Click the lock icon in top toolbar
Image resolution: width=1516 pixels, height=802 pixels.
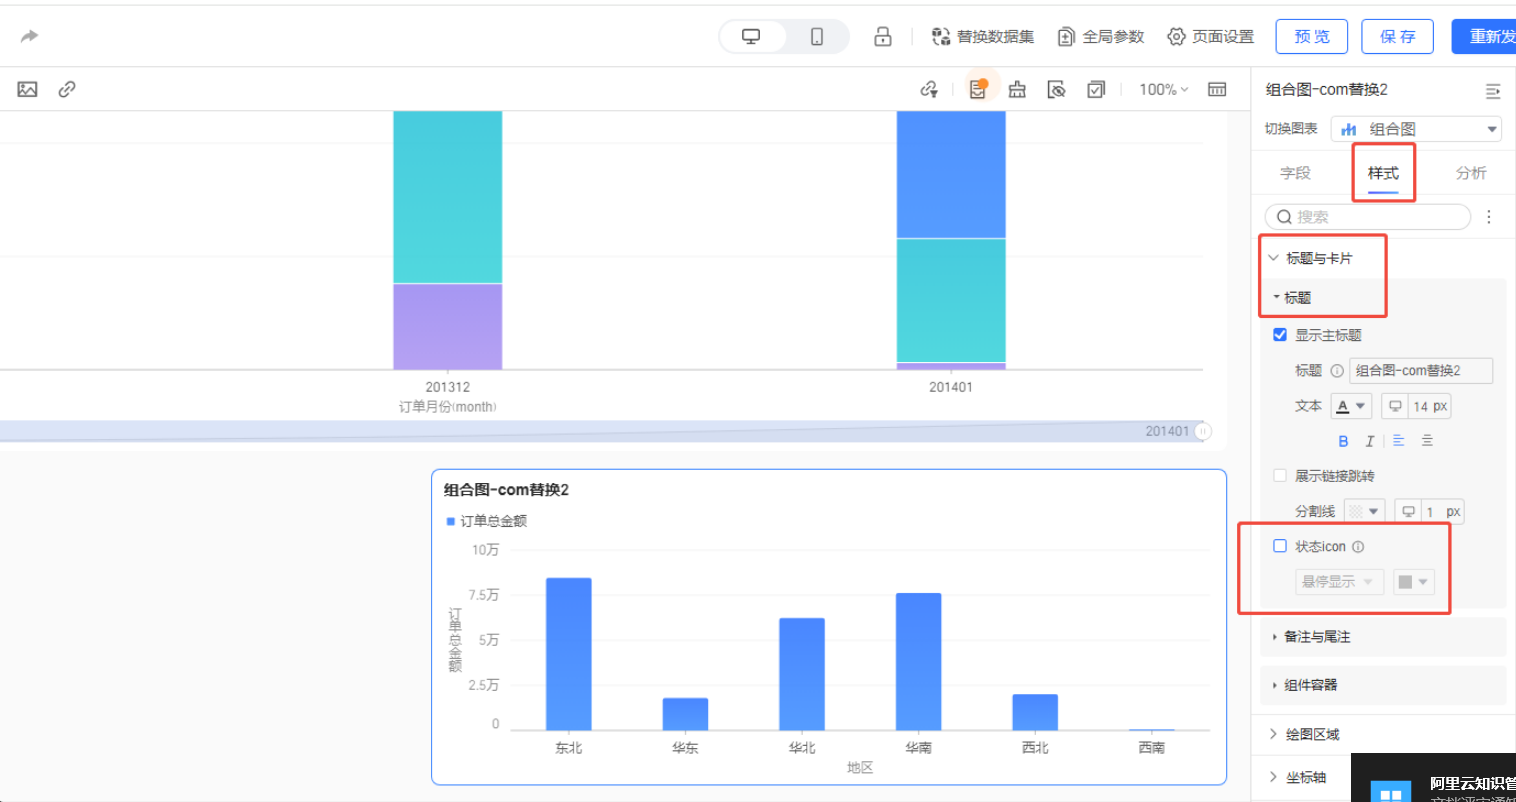882,37
